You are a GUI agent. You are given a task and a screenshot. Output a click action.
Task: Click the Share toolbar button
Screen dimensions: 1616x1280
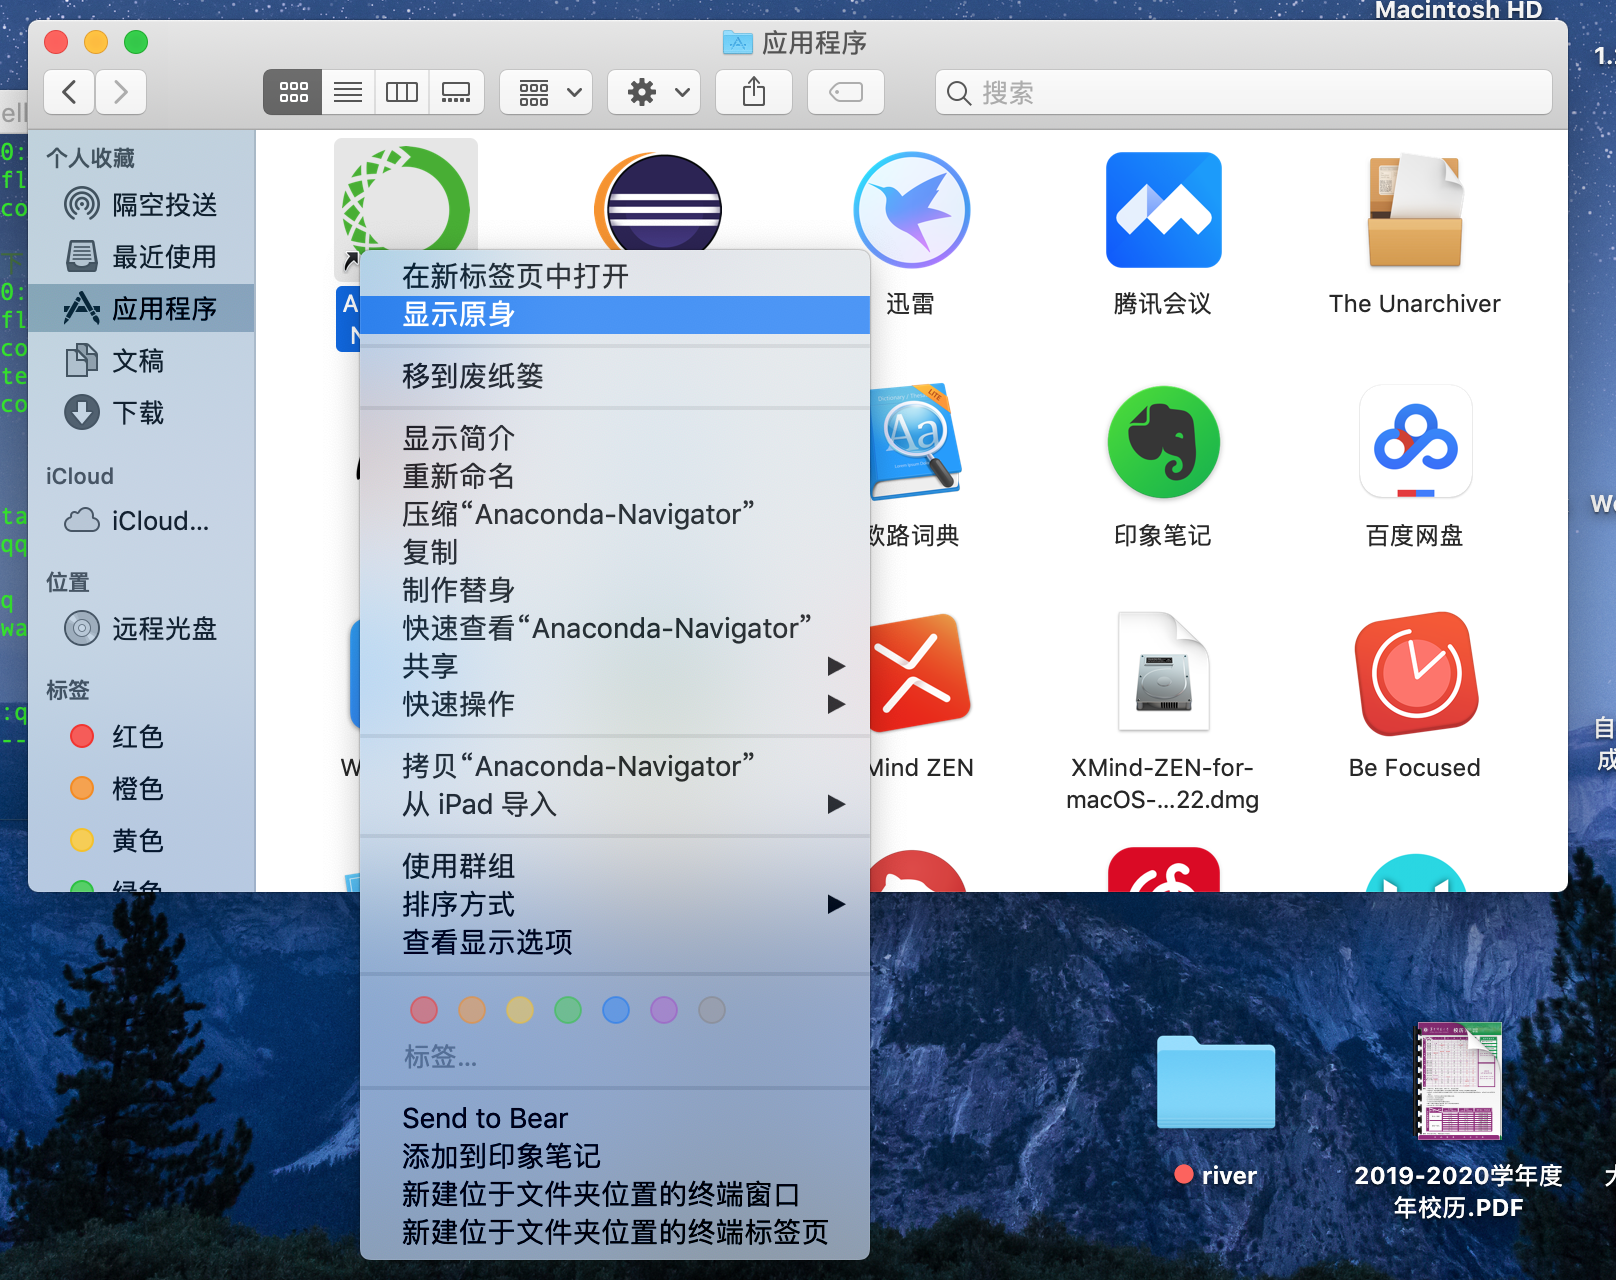[754, 92]
